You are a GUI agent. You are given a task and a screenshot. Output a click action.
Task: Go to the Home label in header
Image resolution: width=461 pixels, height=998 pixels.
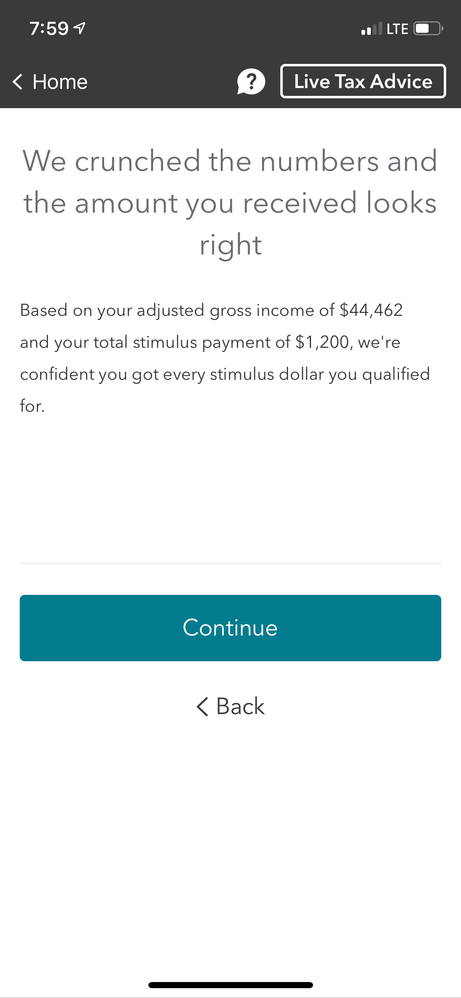pos(60,81)
